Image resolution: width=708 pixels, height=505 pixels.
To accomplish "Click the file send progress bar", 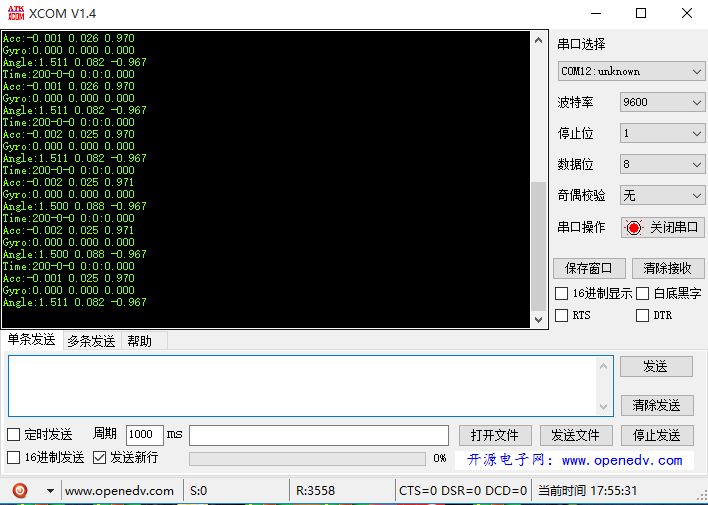I will click(x=307, y=459).
